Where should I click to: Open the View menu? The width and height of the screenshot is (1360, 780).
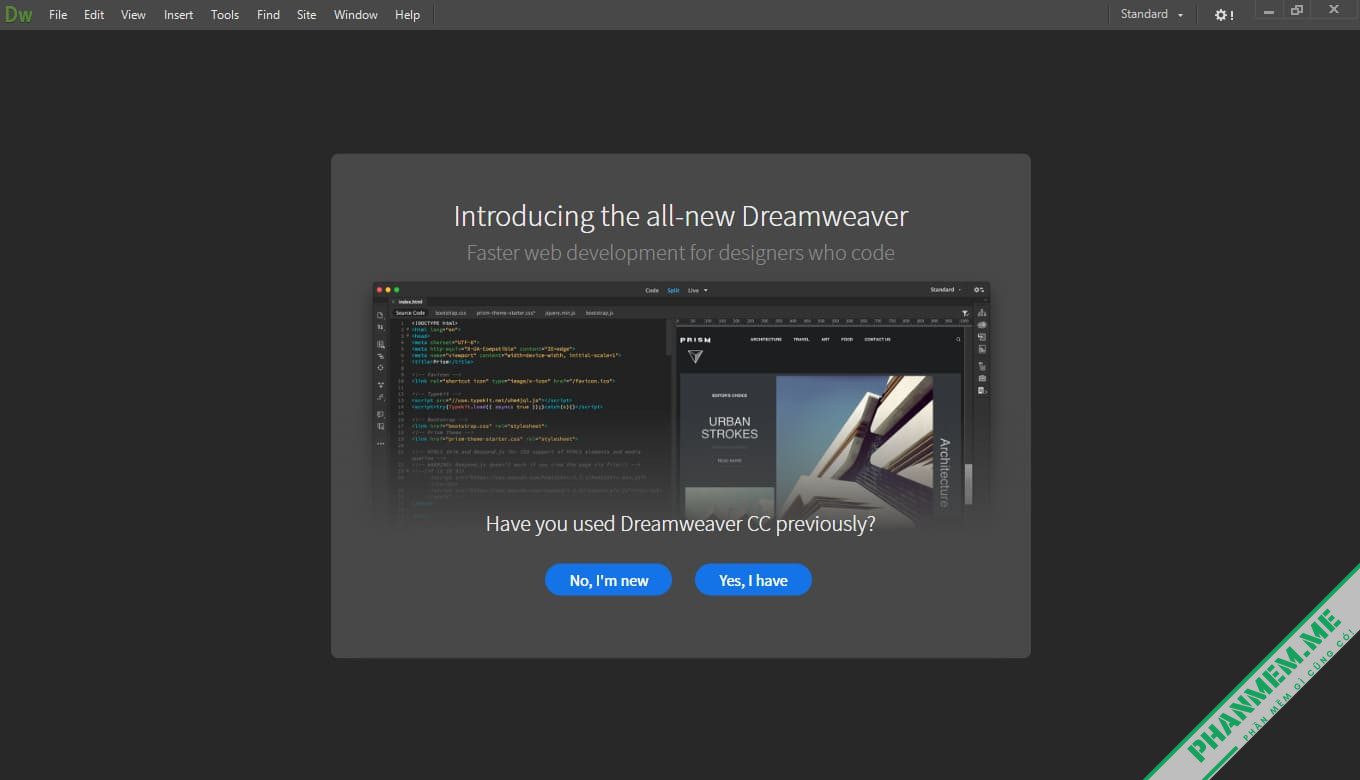click(x=133, y=15)
